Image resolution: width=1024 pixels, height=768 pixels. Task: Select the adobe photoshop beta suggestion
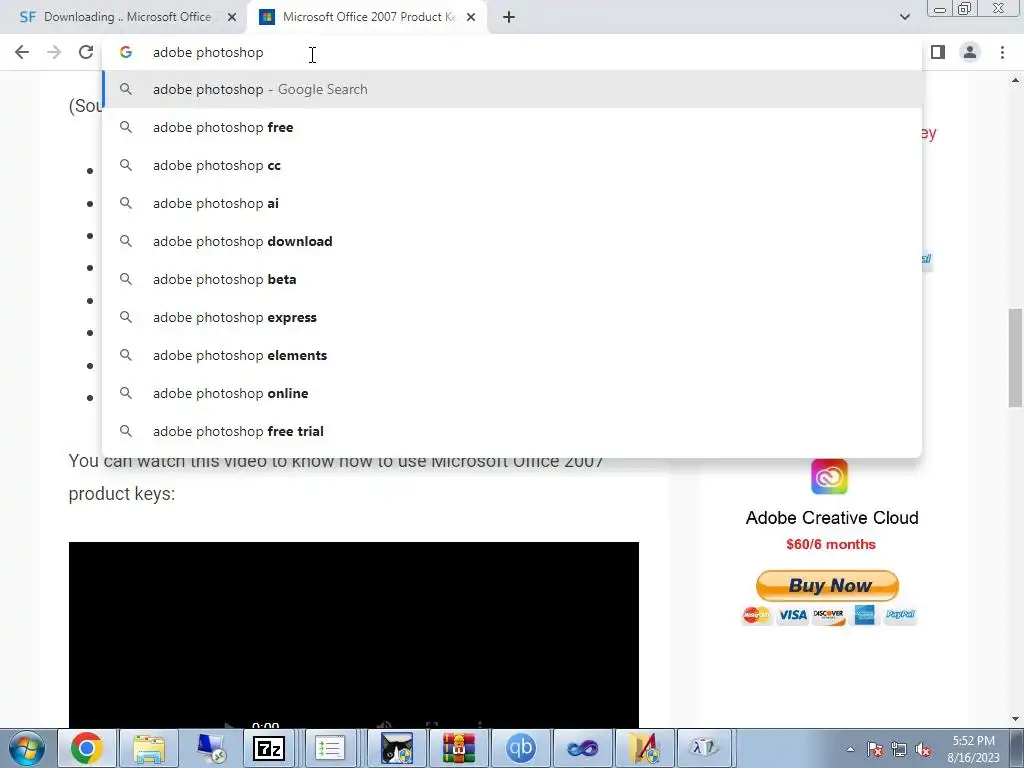(512, 279)
